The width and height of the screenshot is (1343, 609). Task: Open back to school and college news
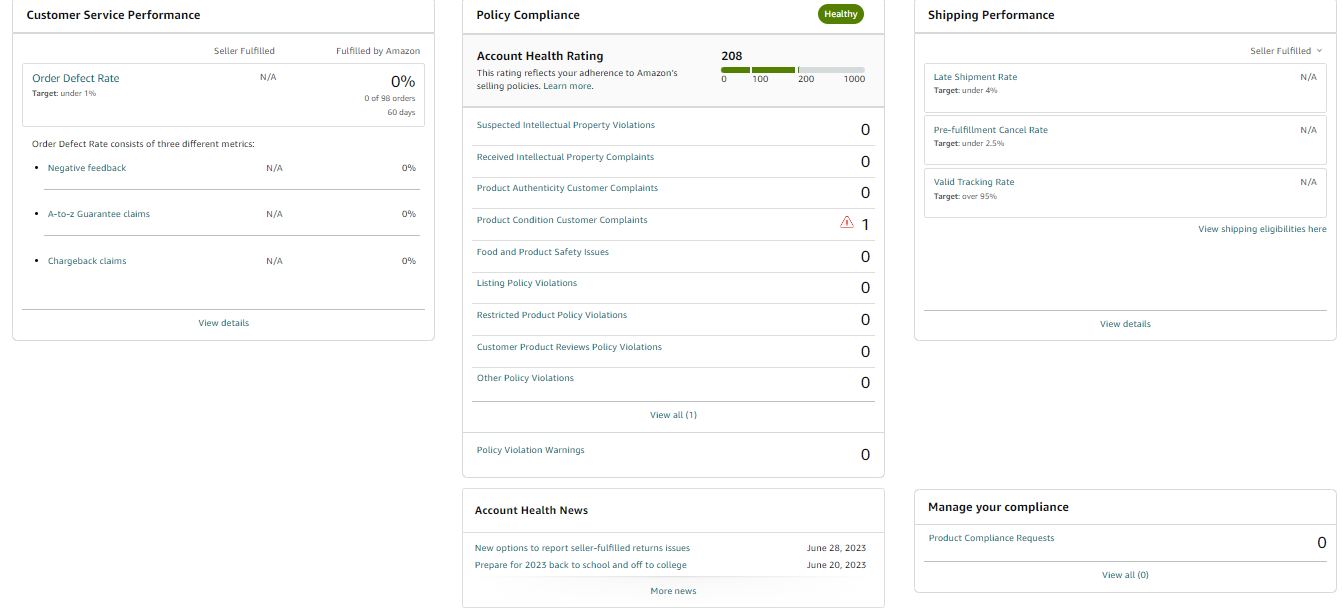tap(581, 565)
